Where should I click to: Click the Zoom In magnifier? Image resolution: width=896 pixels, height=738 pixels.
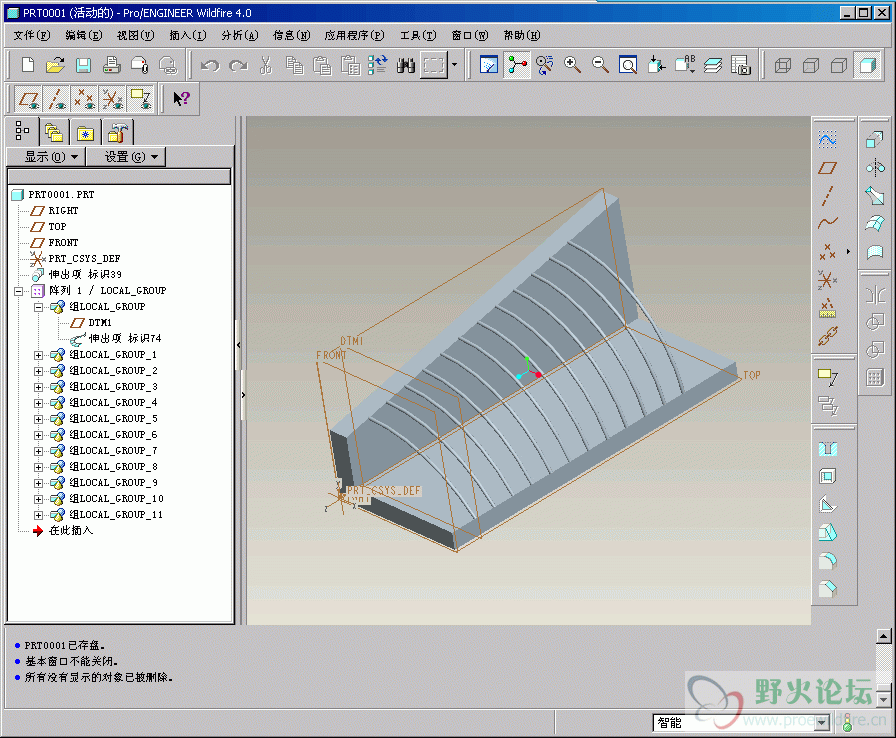point(572,65)
